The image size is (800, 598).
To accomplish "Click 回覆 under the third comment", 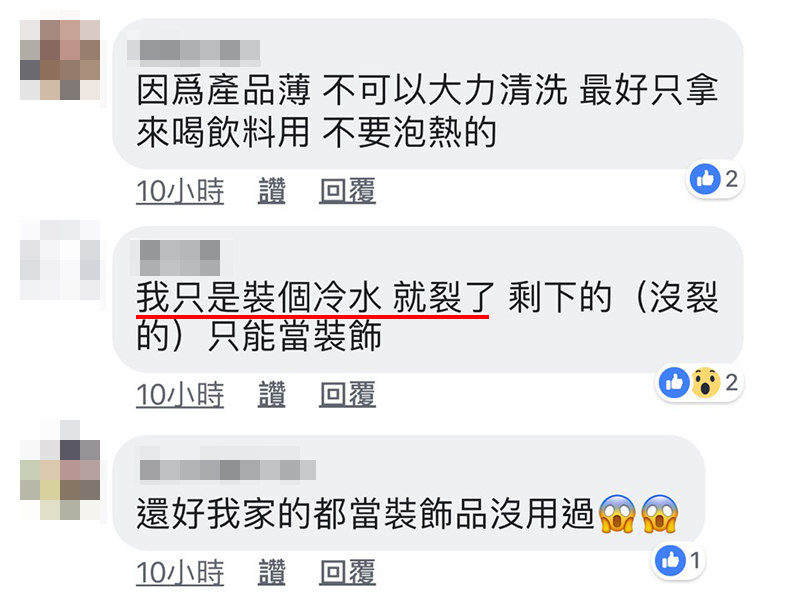I will (347, 572).
